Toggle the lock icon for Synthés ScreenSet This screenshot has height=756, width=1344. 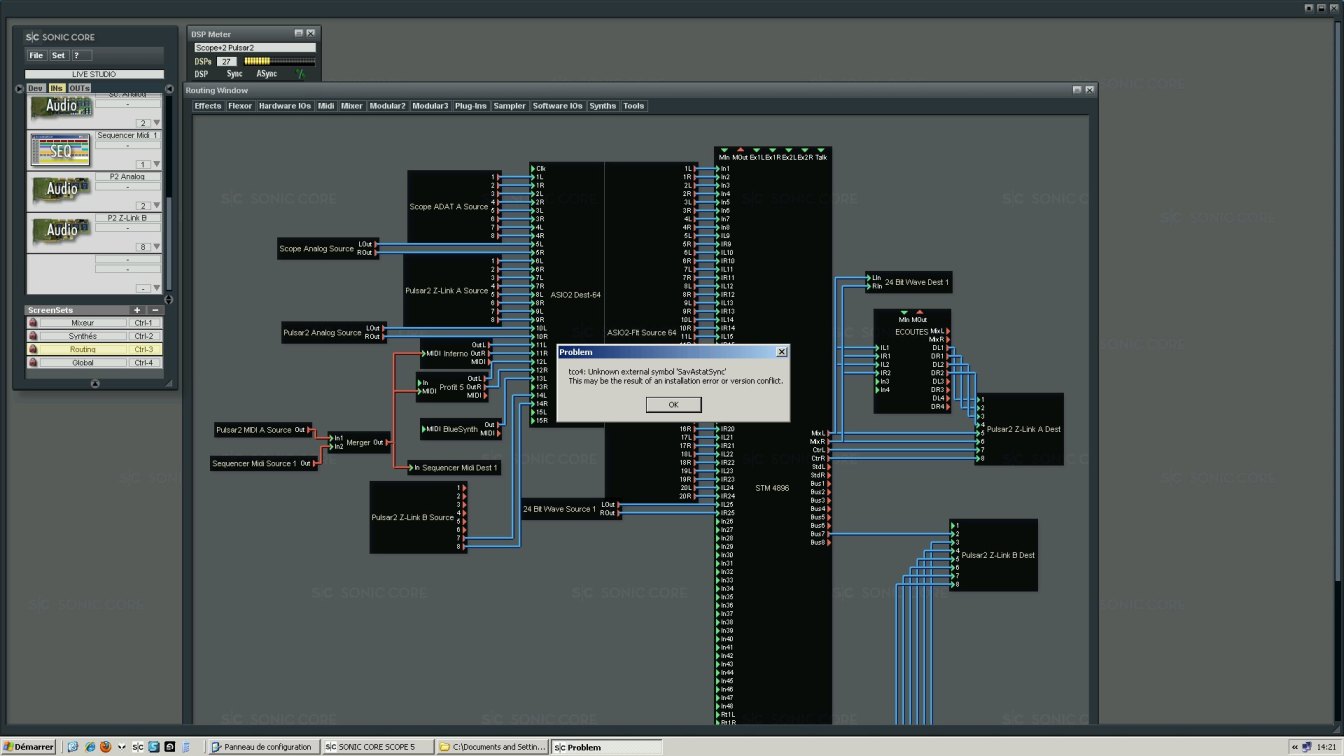pos(32,336)
